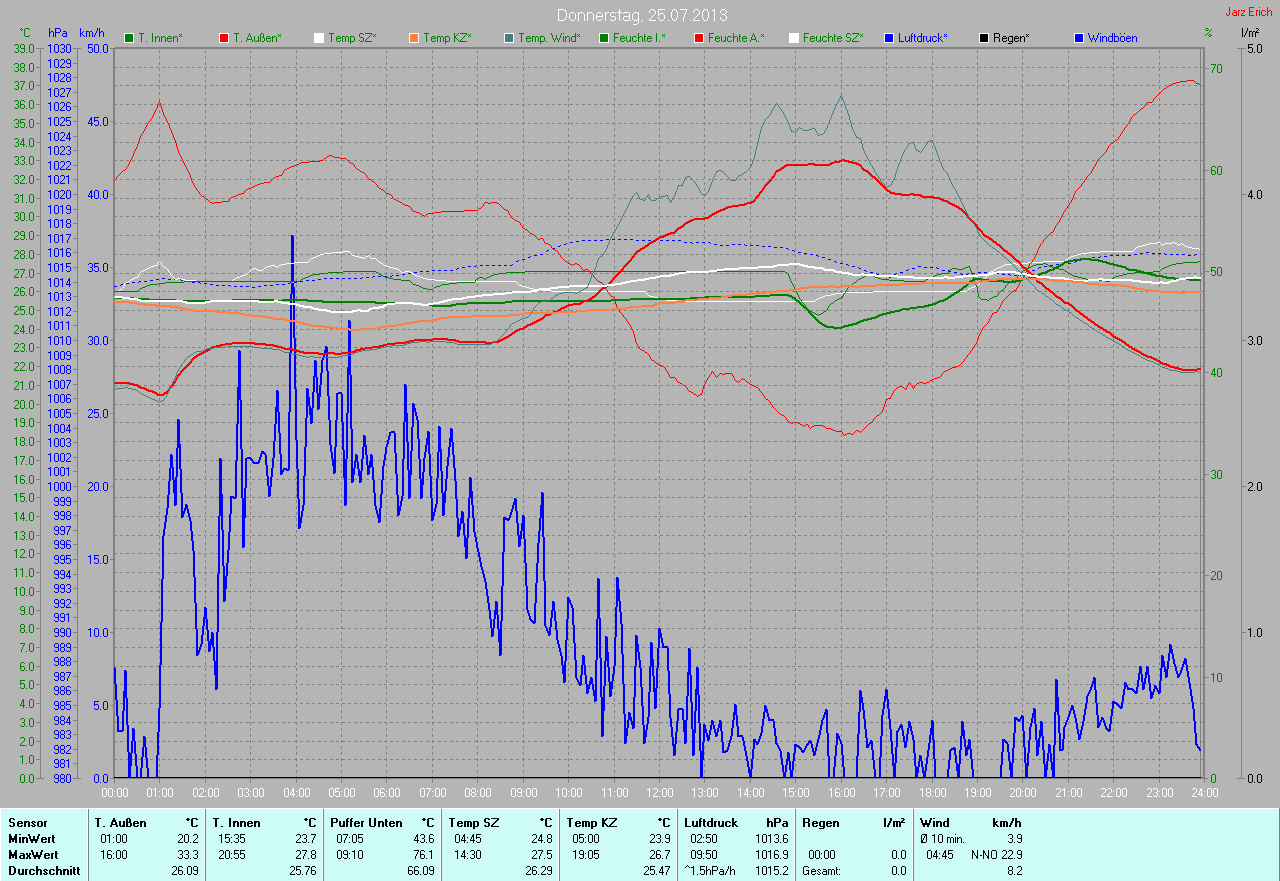1280x881 pixels.
Task: Click the 12:00 time axis label
Action: pos(659,793)
